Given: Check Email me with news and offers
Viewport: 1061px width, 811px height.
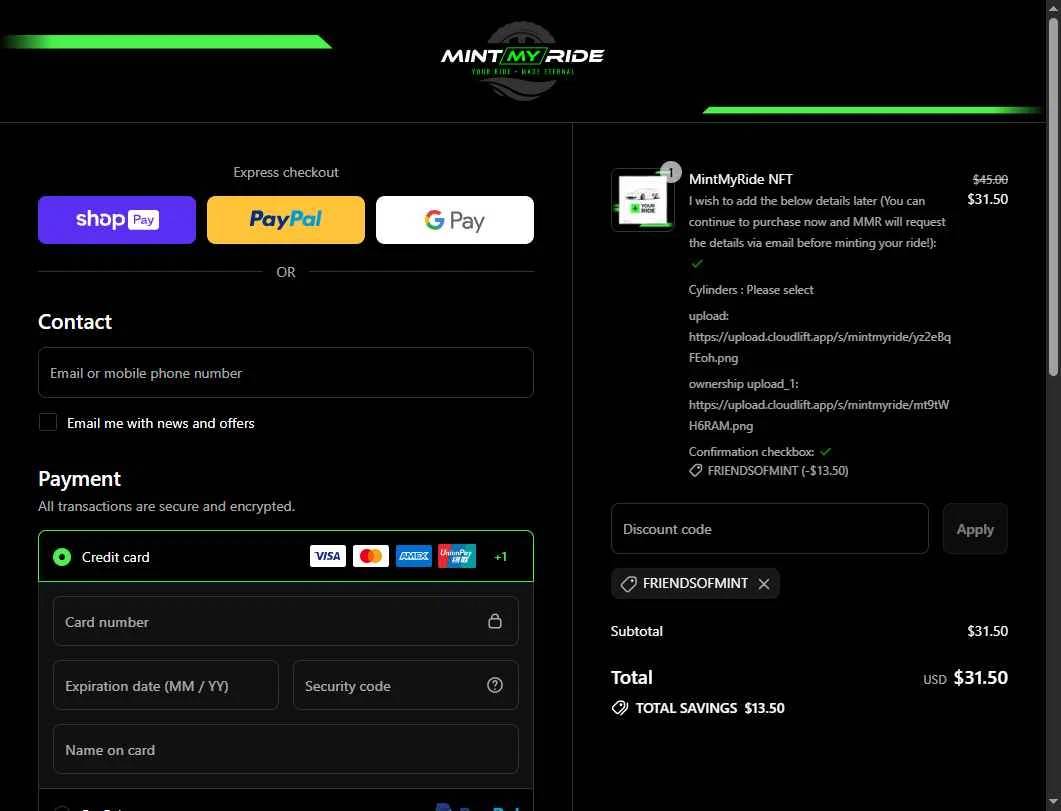Looking at the screenshot, I should [48, 422].
